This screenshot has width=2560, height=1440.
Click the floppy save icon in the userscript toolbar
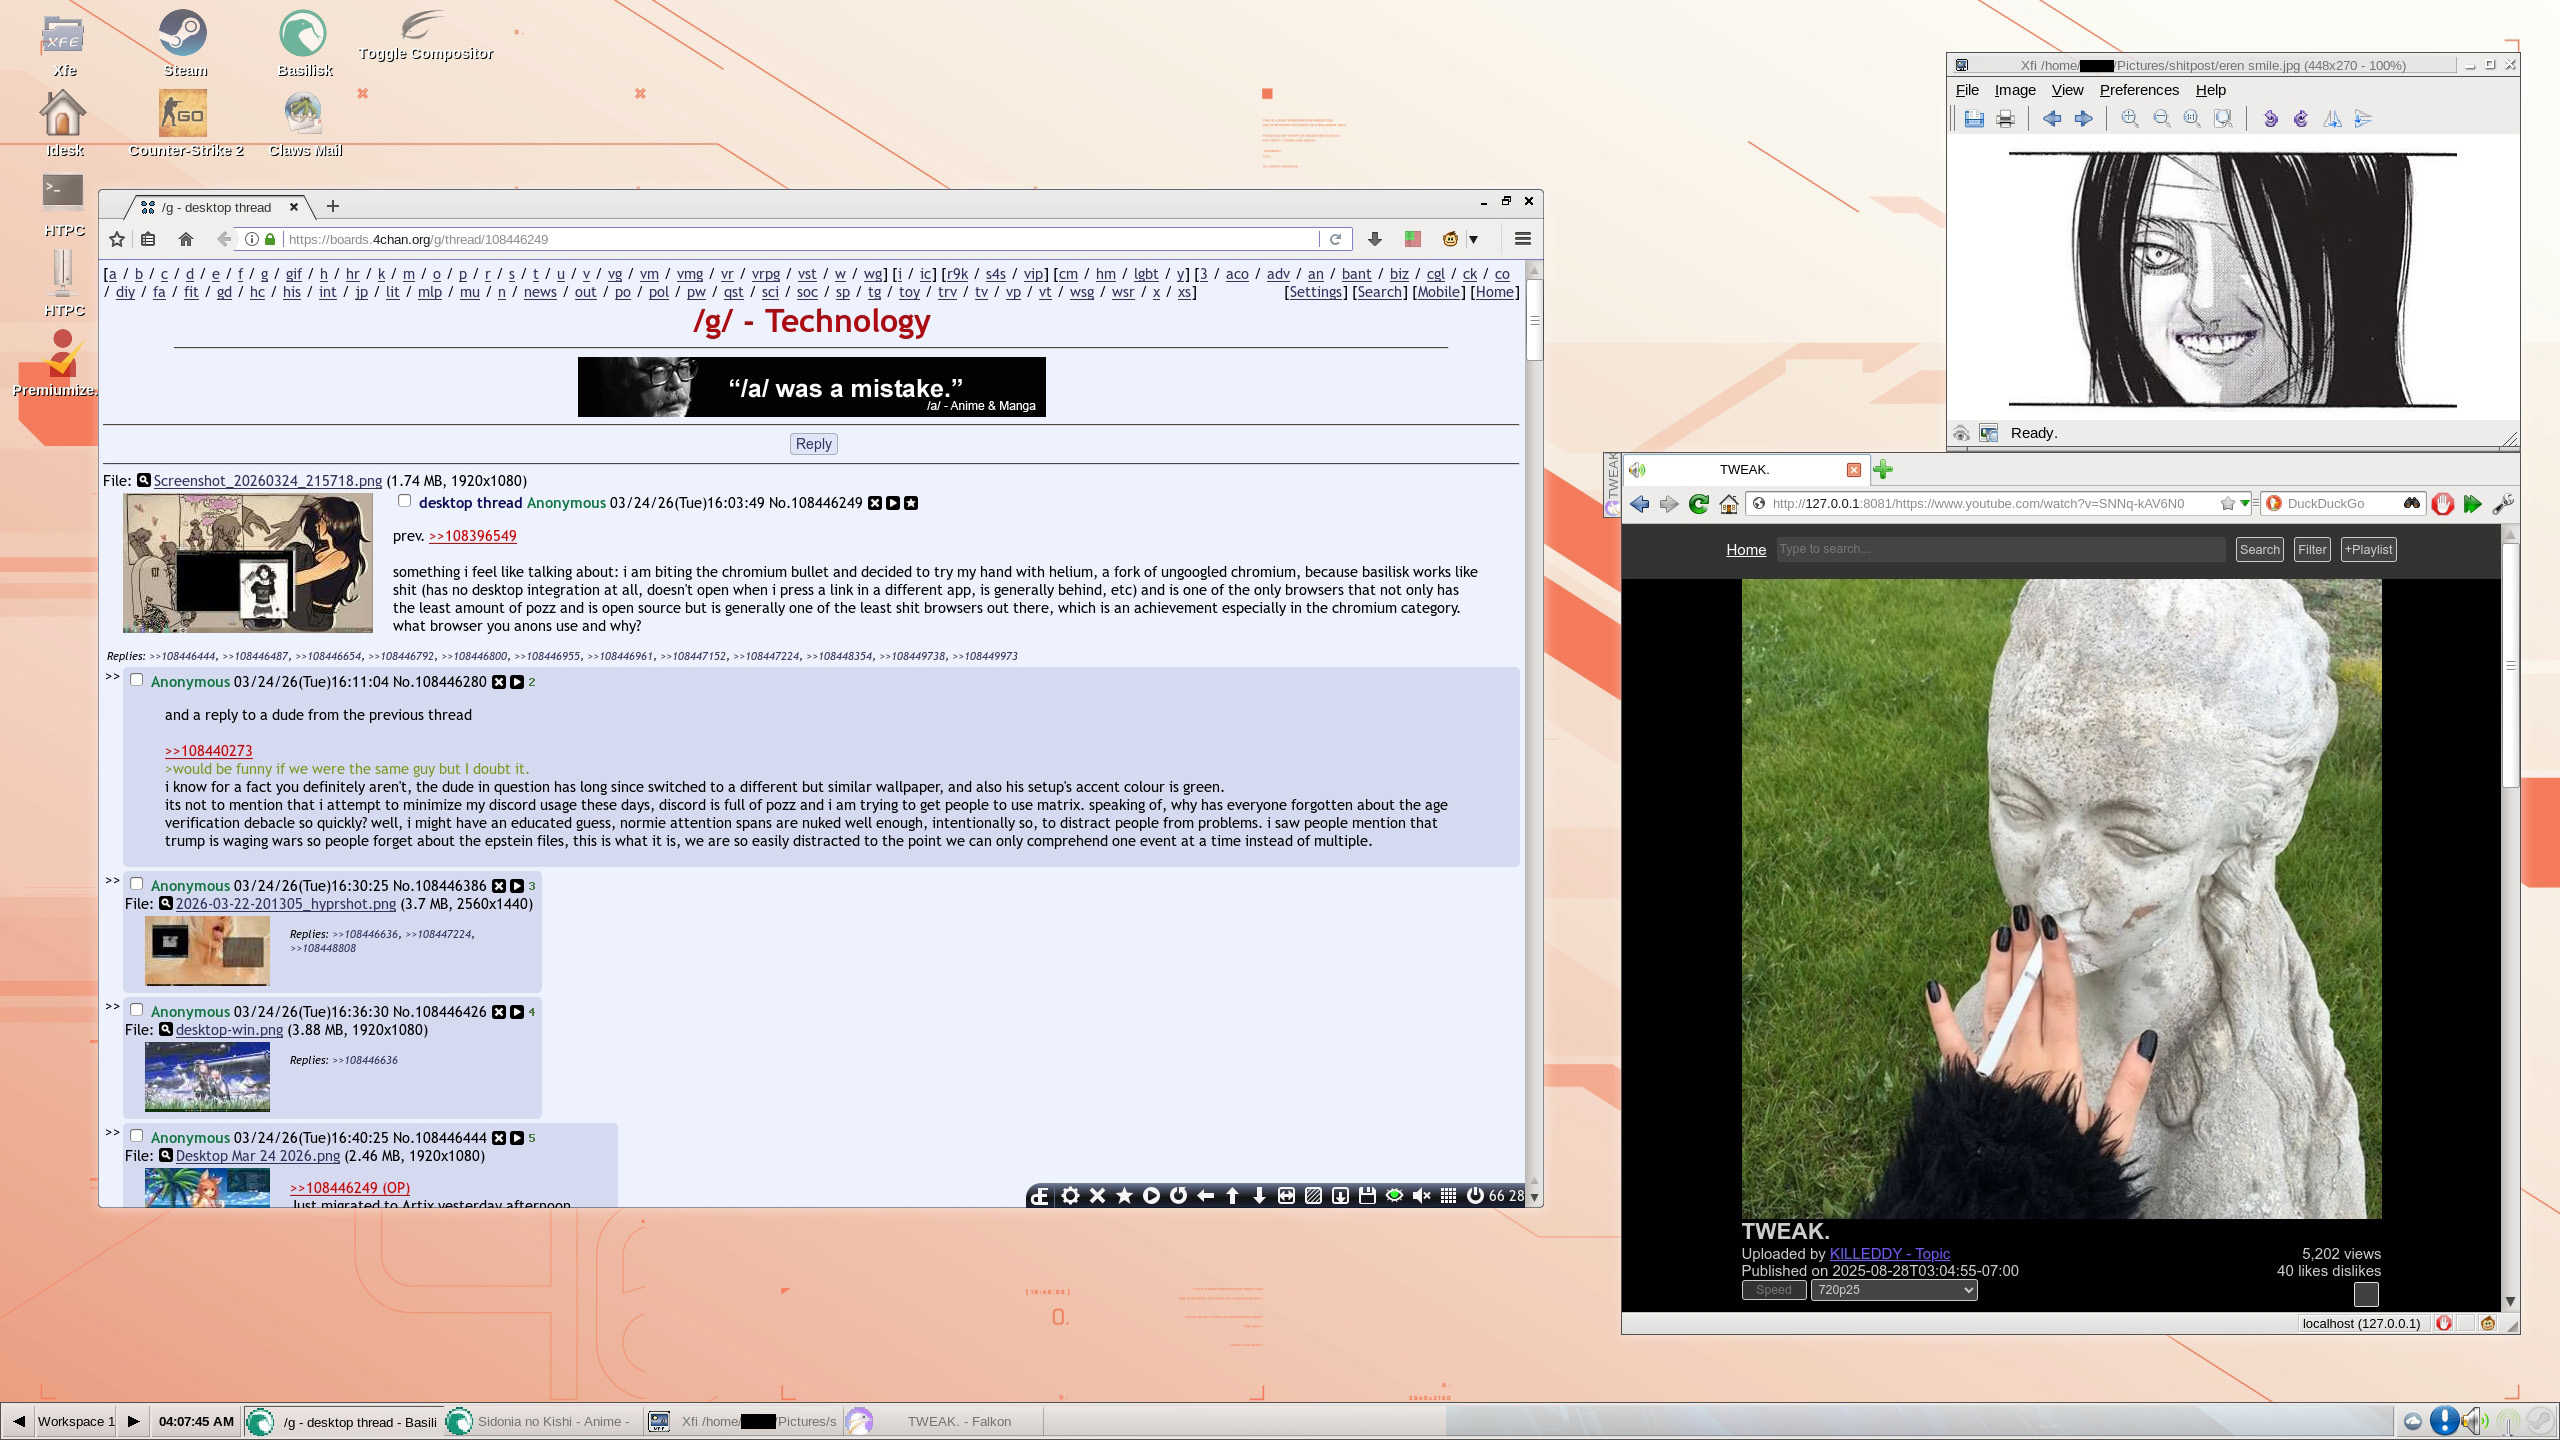[1367, 1196]
